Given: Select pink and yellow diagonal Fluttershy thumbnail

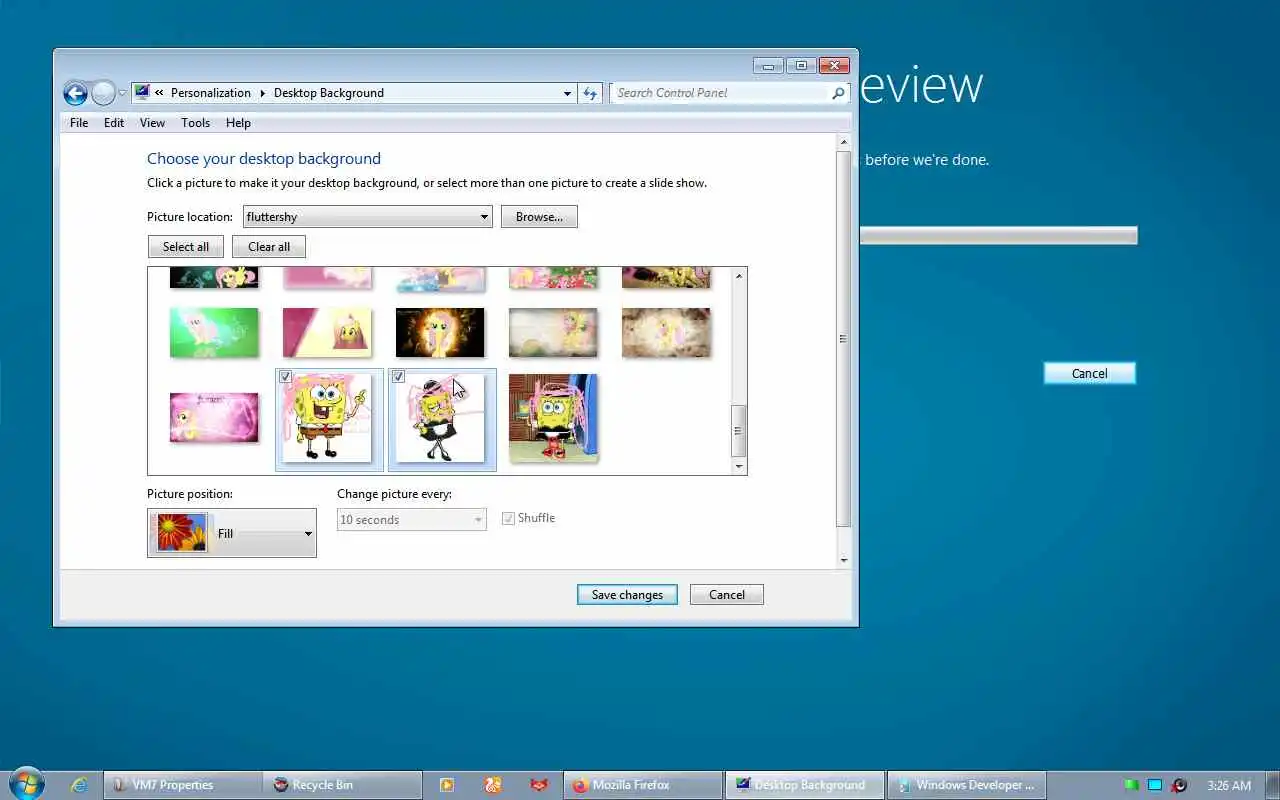Looking at the screenshot, I should (x=327, y=332).
